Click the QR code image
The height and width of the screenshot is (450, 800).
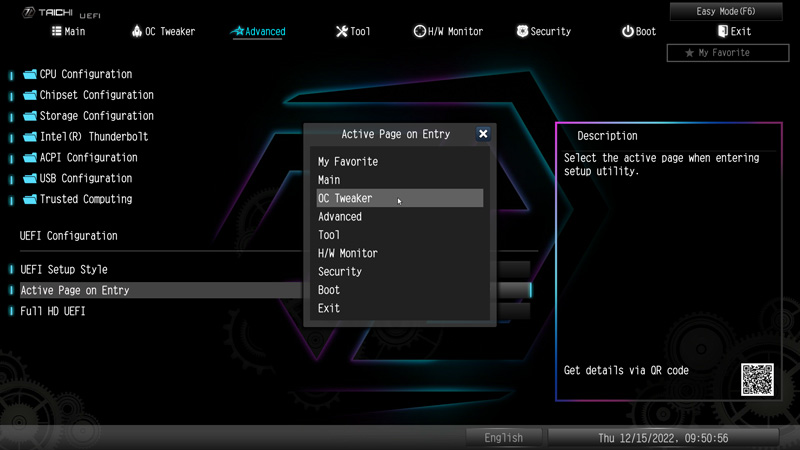(757, 379)
